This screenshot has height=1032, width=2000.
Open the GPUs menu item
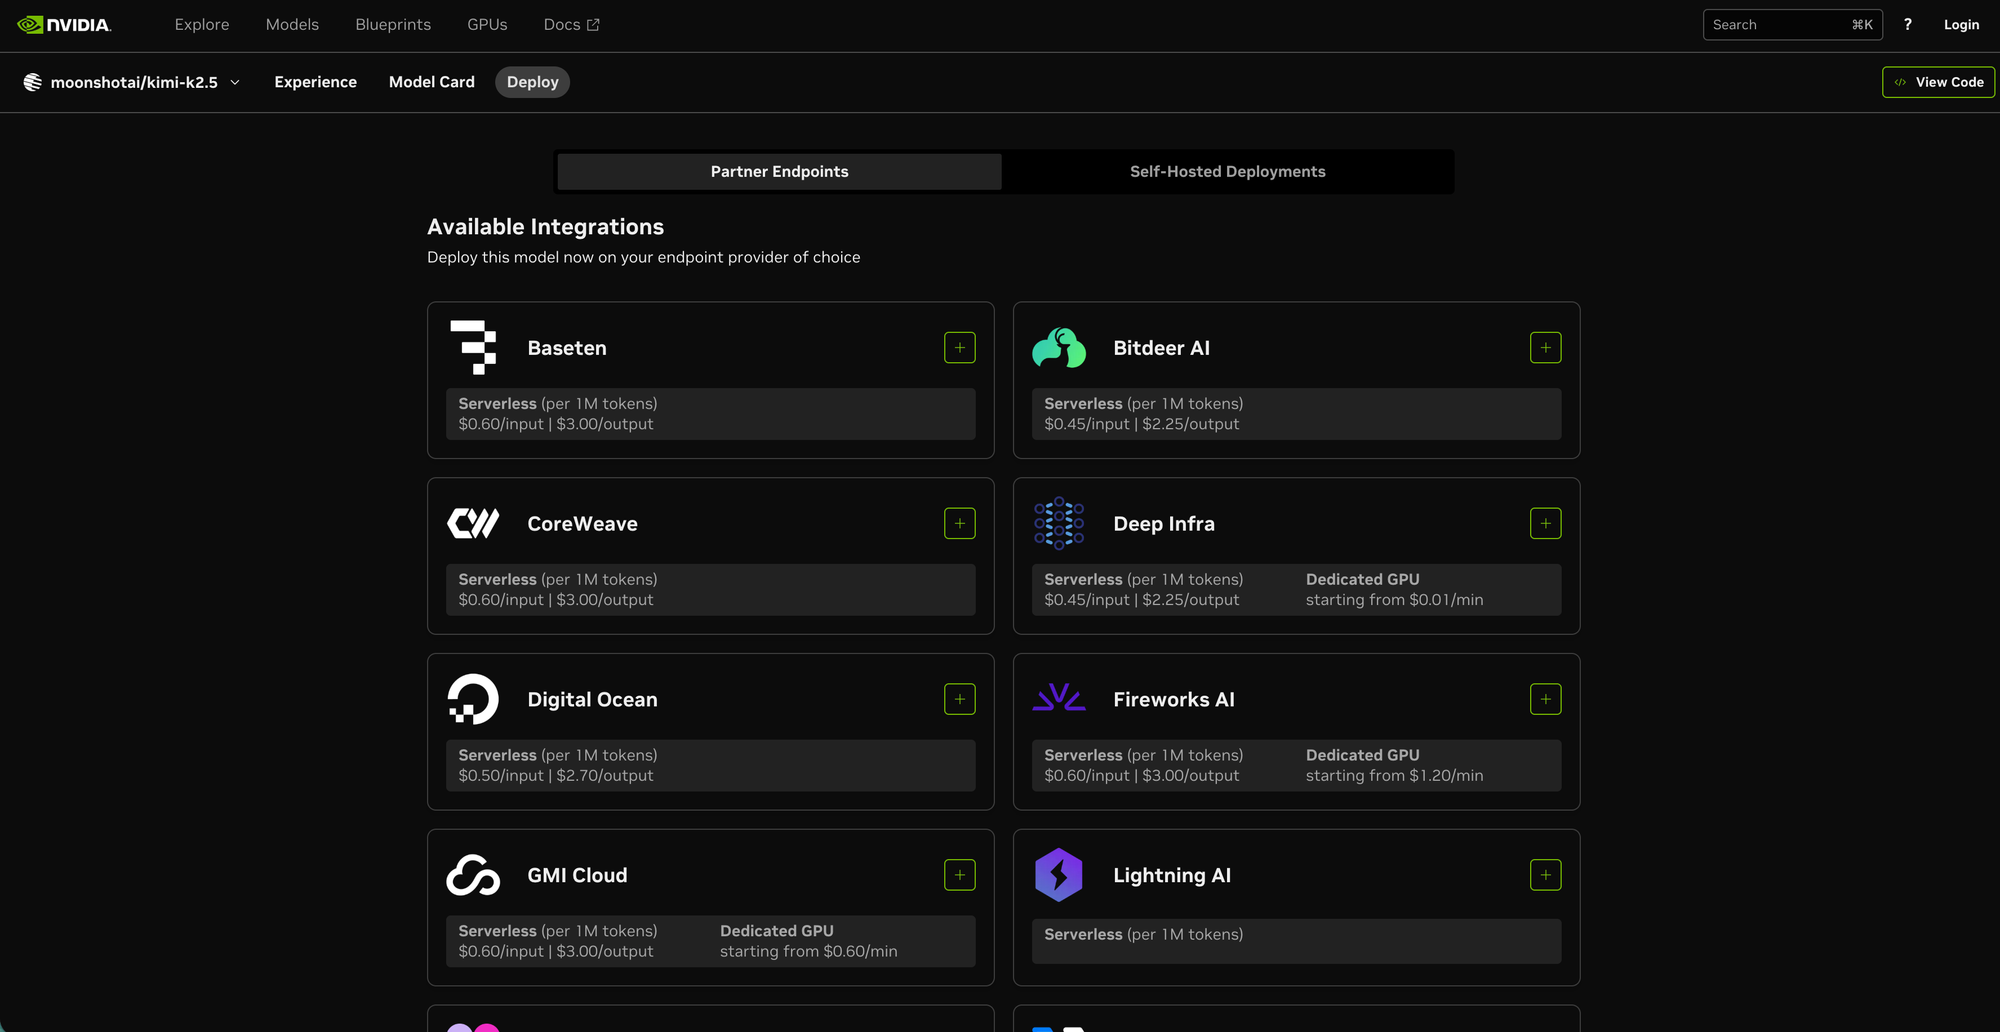(x=487, y=24)
